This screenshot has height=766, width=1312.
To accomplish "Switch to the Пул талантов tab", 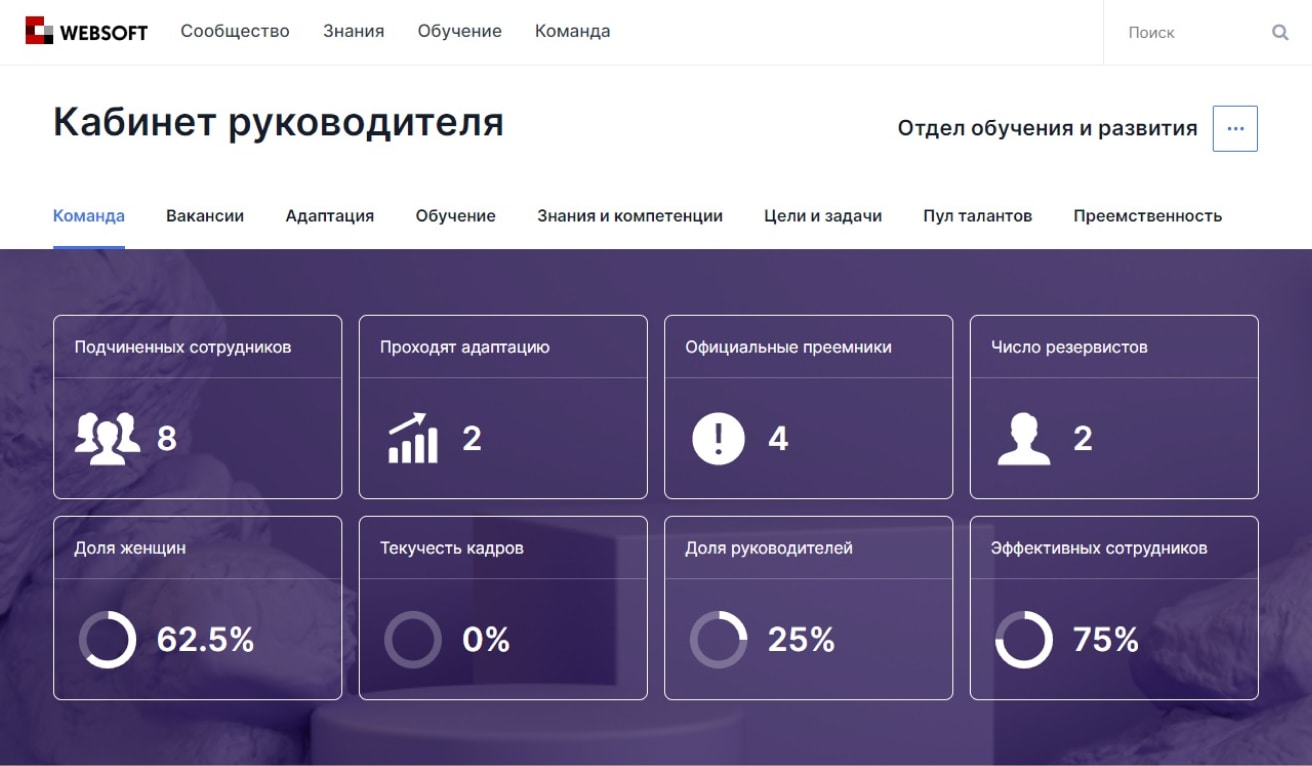I will coord(978,215).
